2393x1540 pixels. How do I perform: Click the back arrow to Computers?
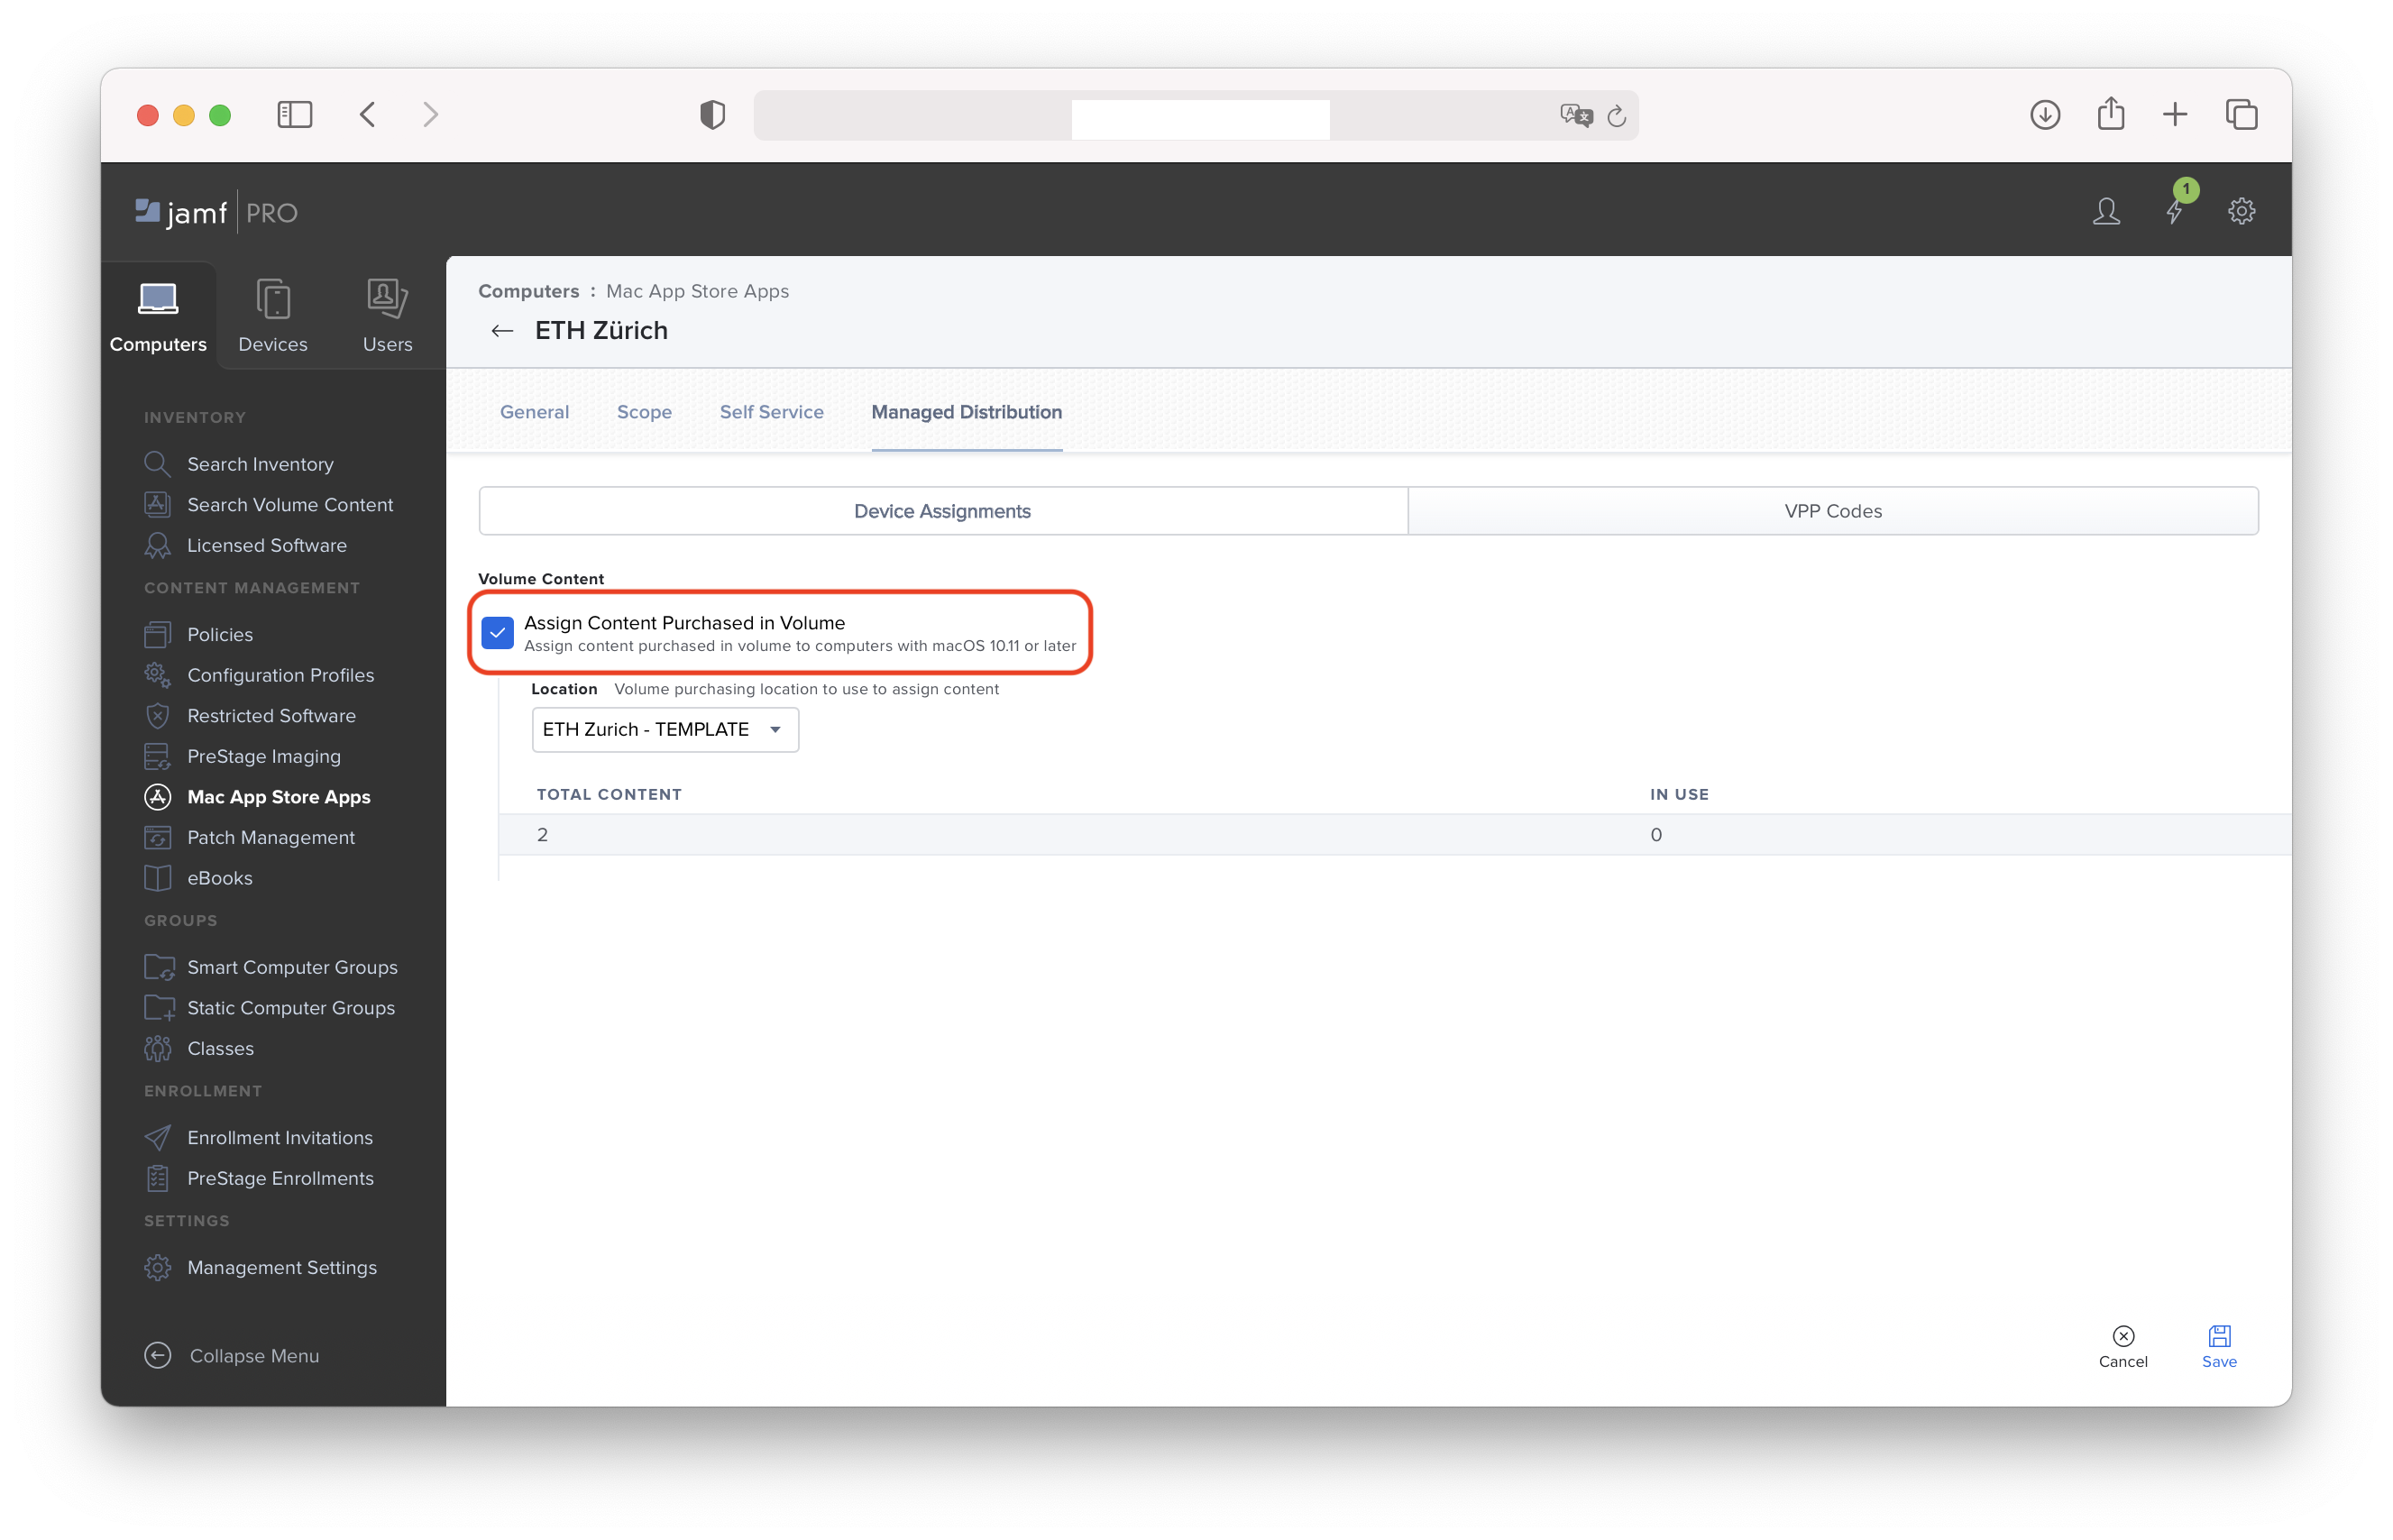coord(502,330)
